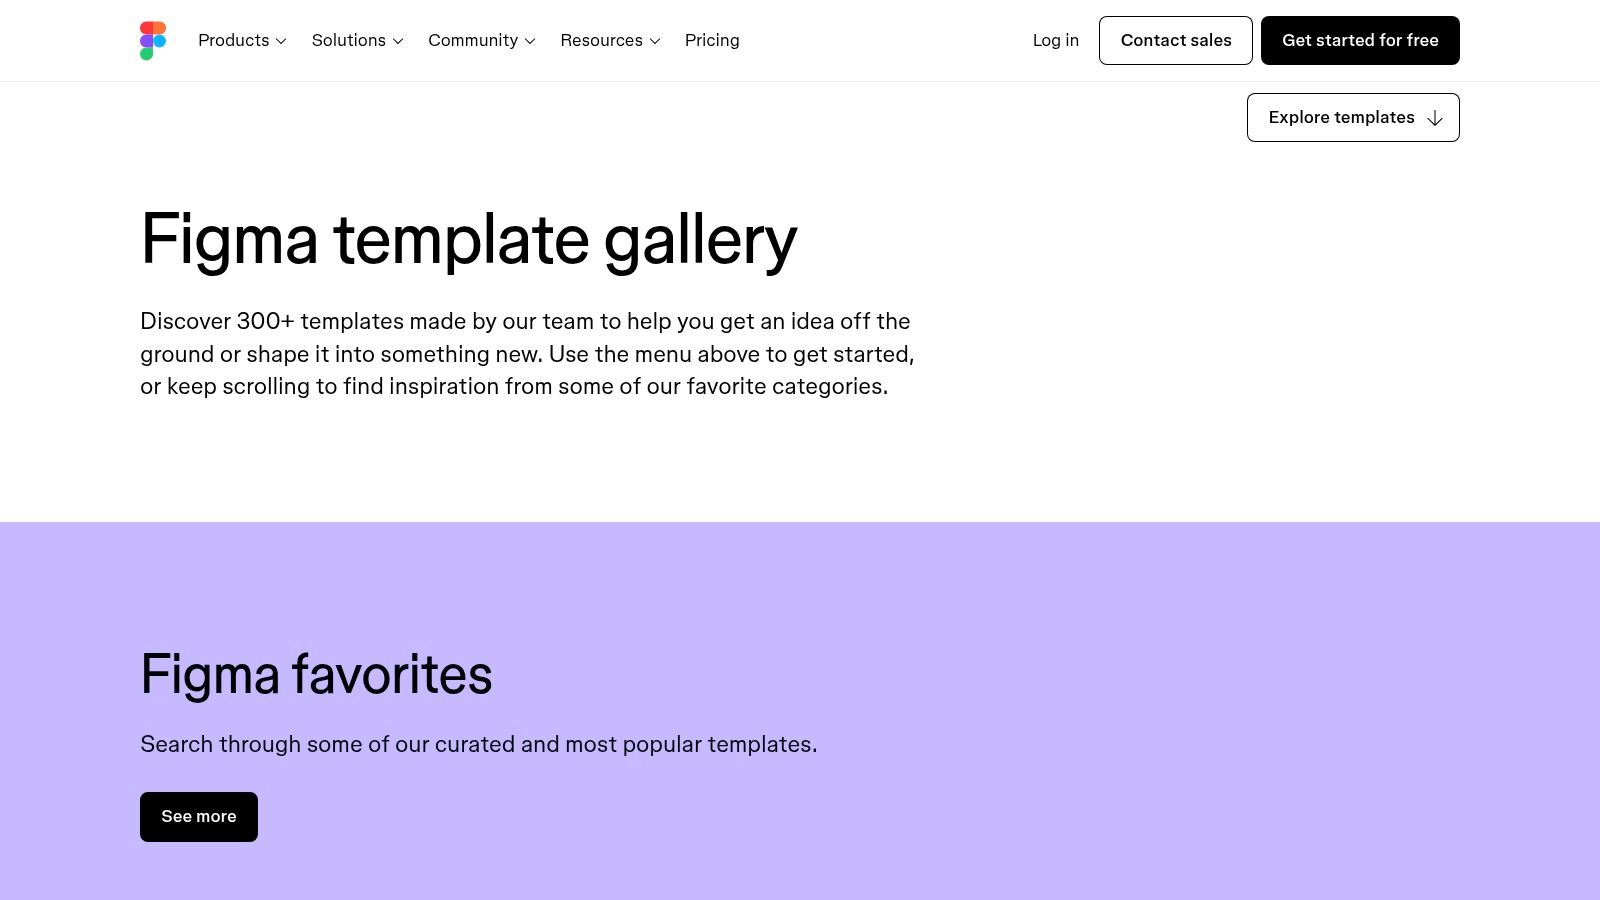
Task: Click the Figma logo icon
Action: pos(153,40)
